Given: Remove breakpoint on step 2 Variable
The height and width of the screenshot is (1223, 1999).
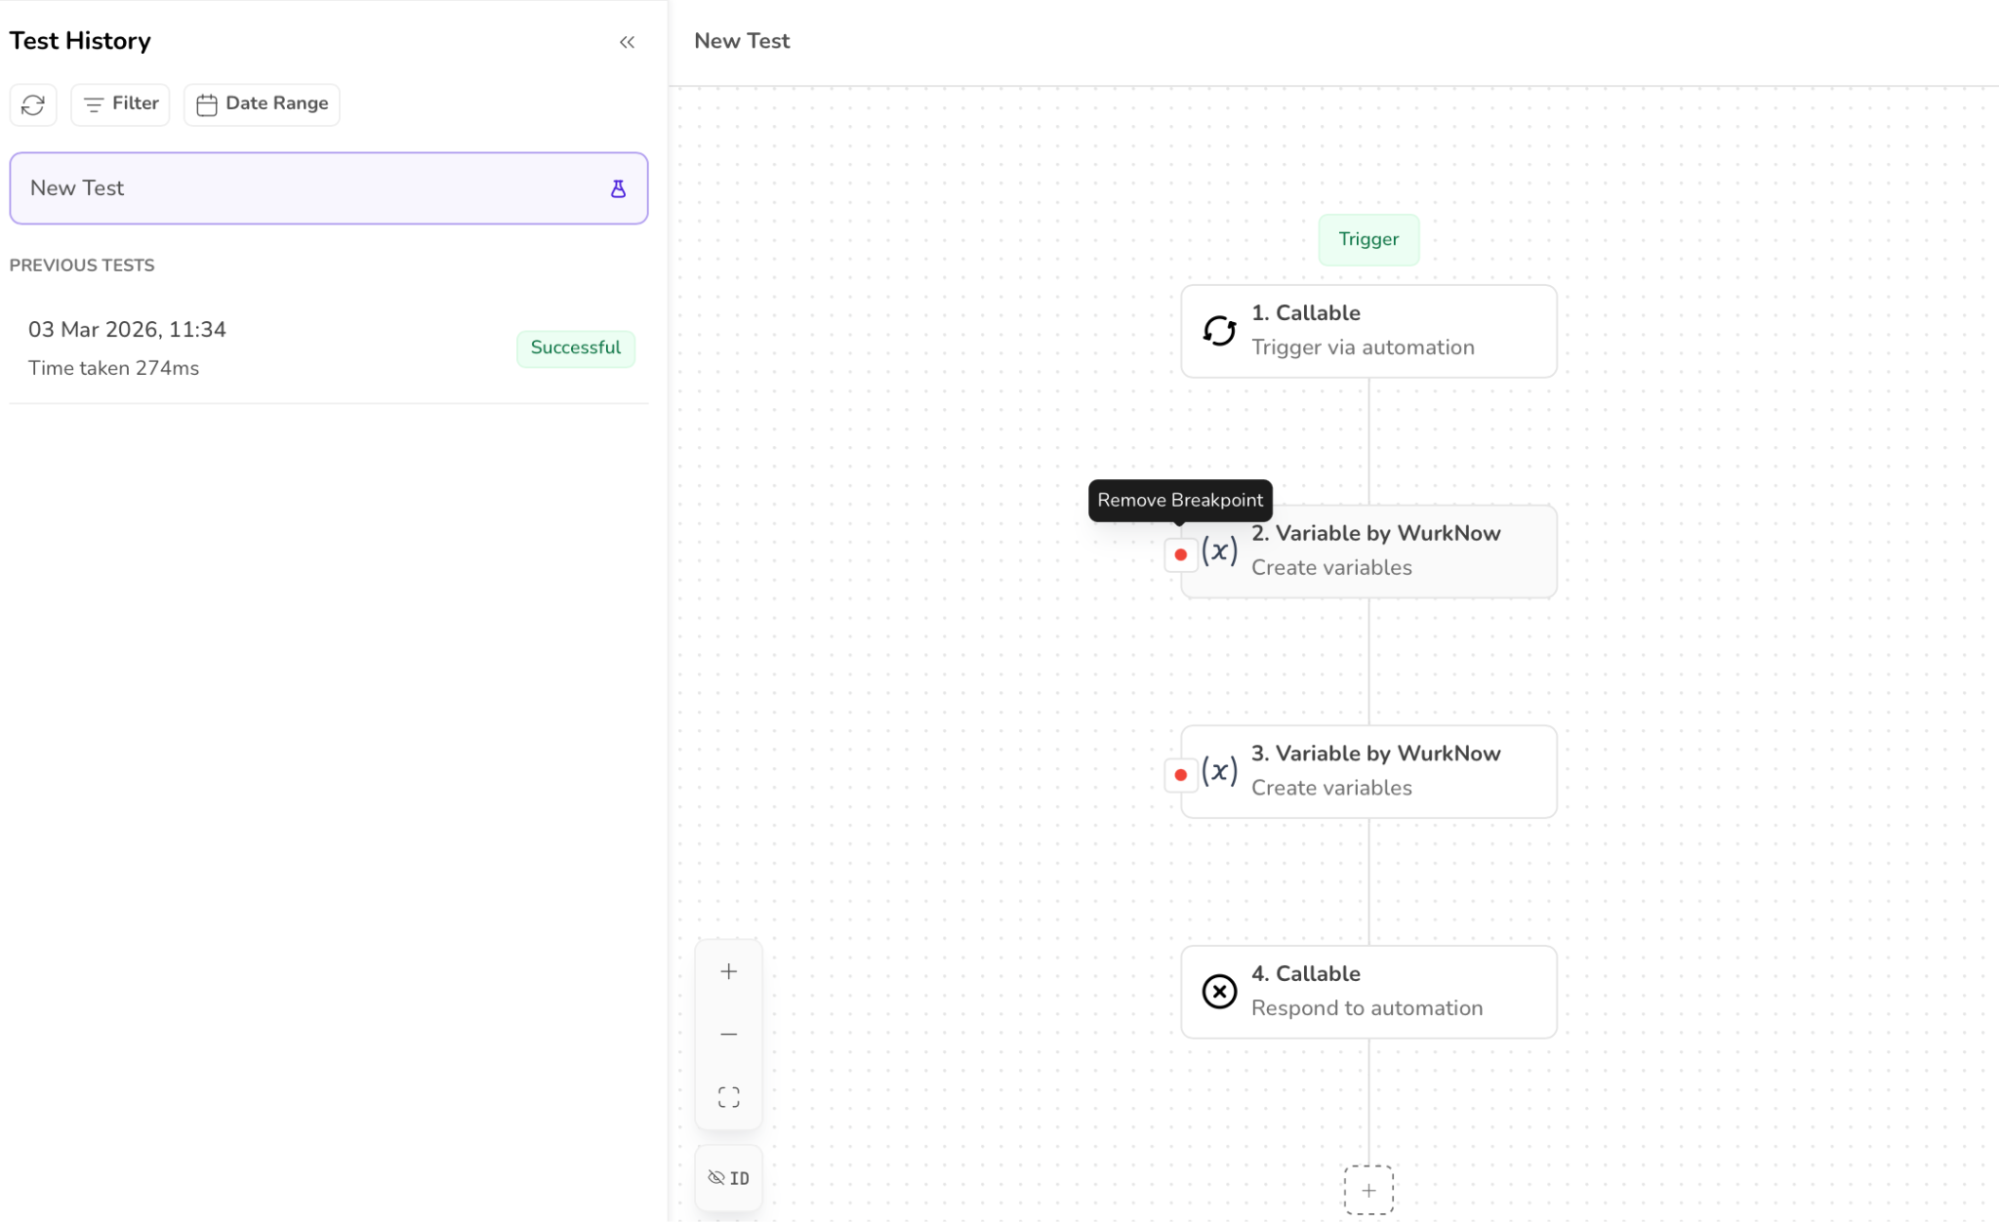Looking at the screenshot, I should pos(1180,554).
